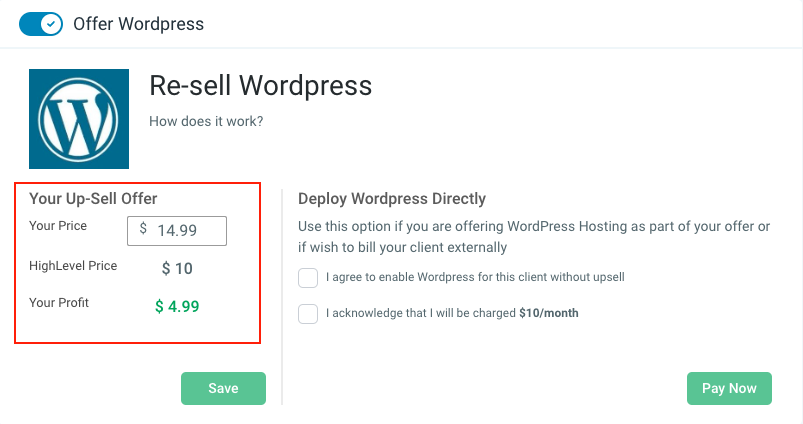The width and height of the screenshot is (803, 424).
Task: Click the Save button
Action: 223,388
